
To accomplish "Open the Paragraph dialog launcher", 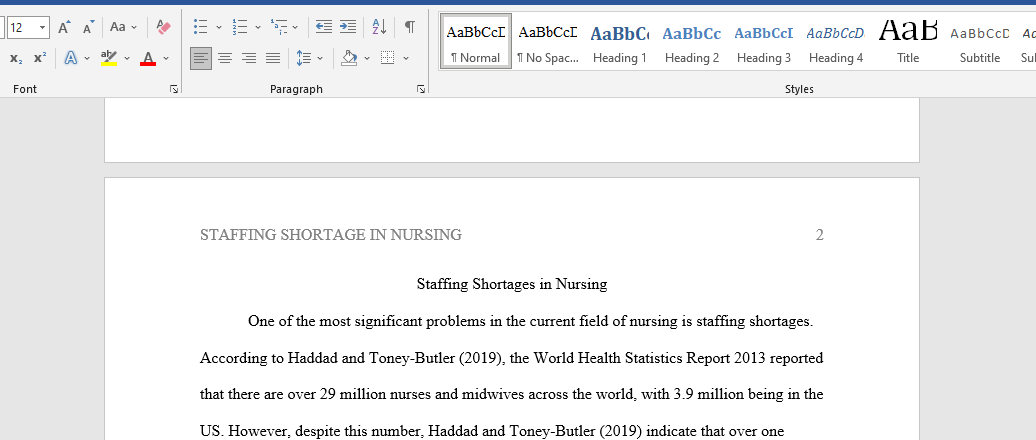I will pyautogui.click(x=421, y=89).
